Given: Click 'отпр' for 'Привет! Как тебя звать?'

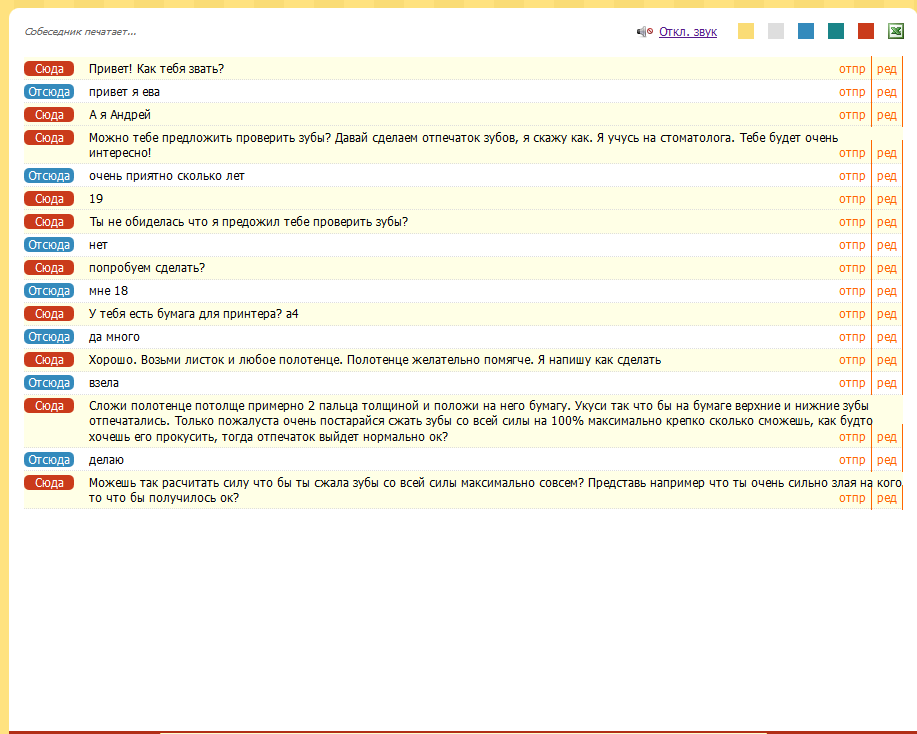Looking at the screenshot, I should 852,69.
